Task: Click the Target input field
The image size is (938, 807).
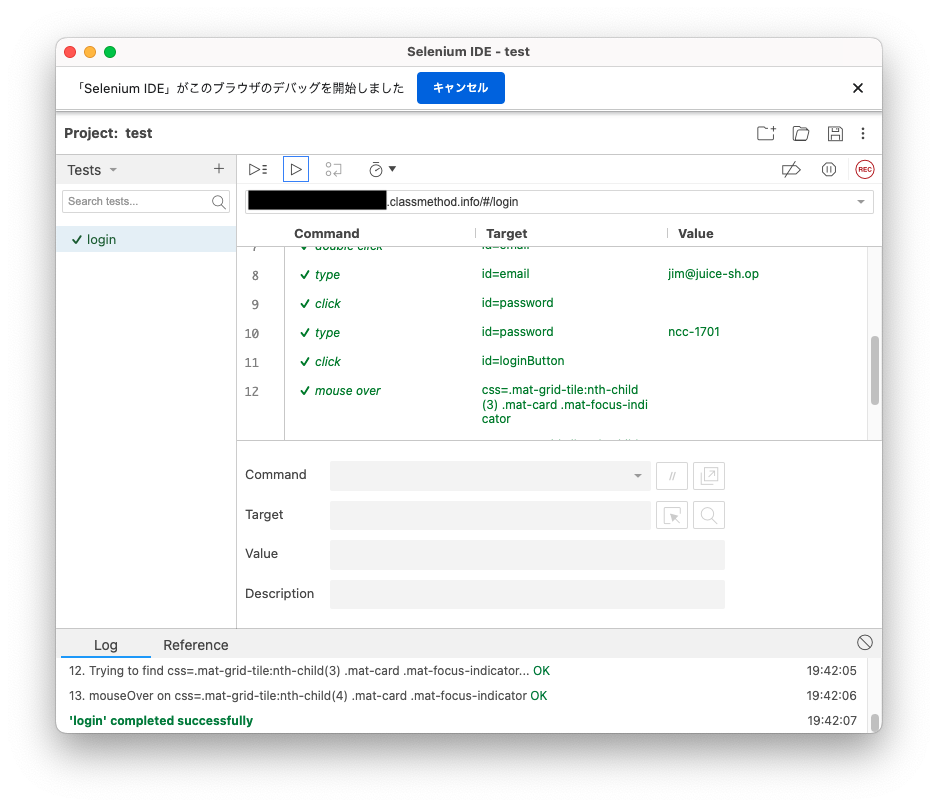Action: pyautogui.click(x=490, y=515)
